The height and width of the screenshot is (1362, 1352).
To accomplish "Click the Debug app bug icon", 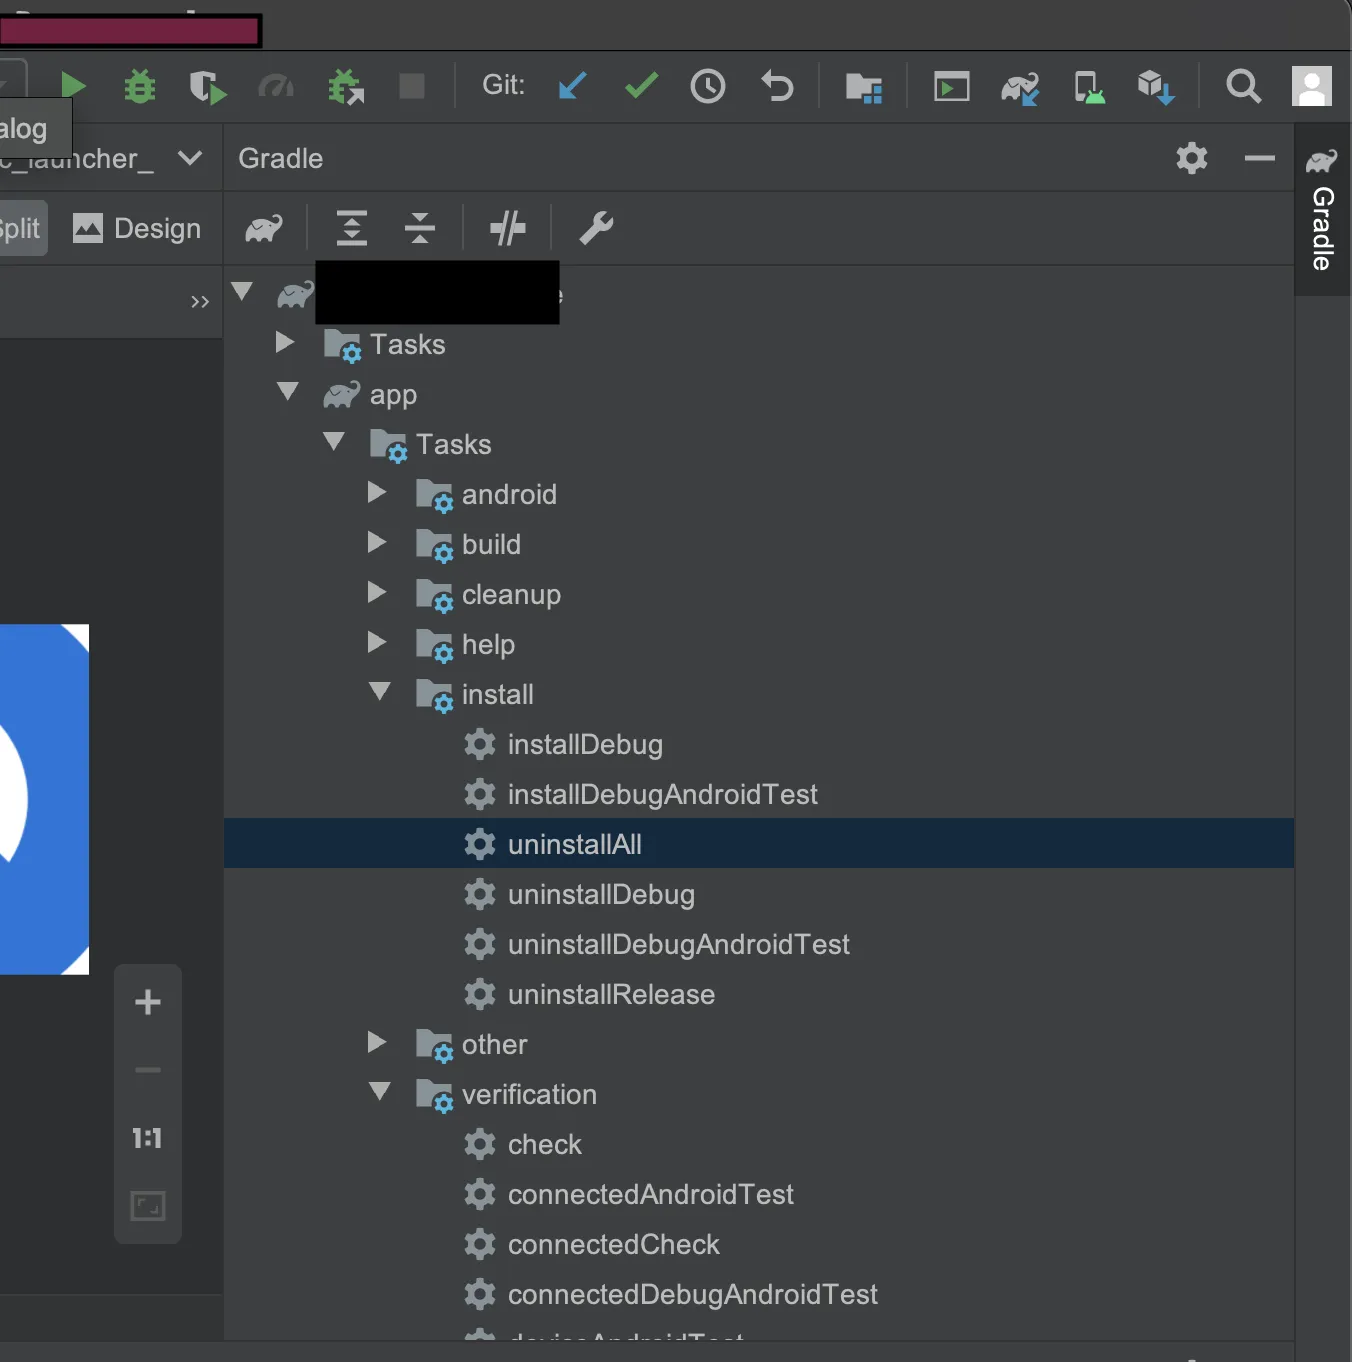I will coord(140,87).
